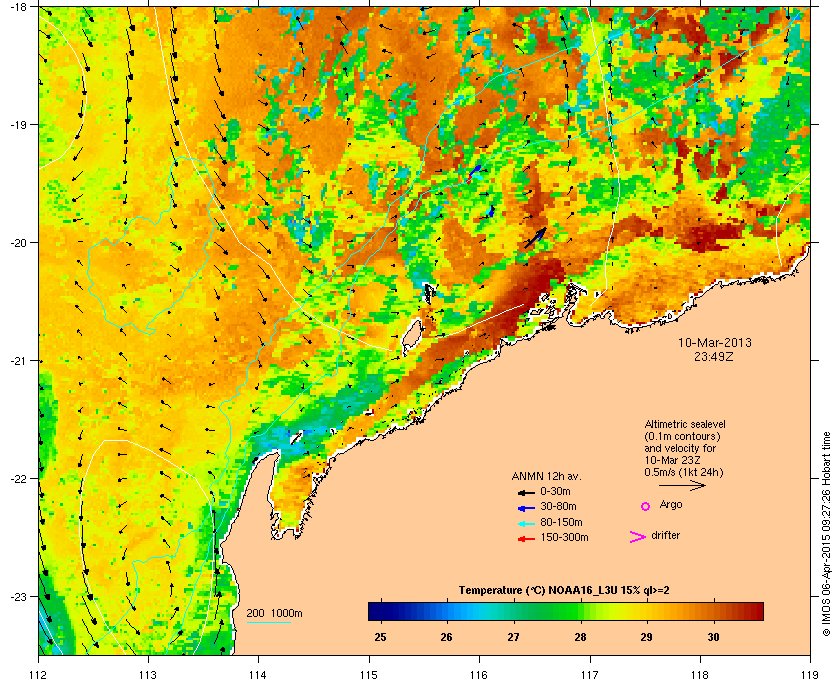Click the colorbar tick label 29

click(647, 637)
